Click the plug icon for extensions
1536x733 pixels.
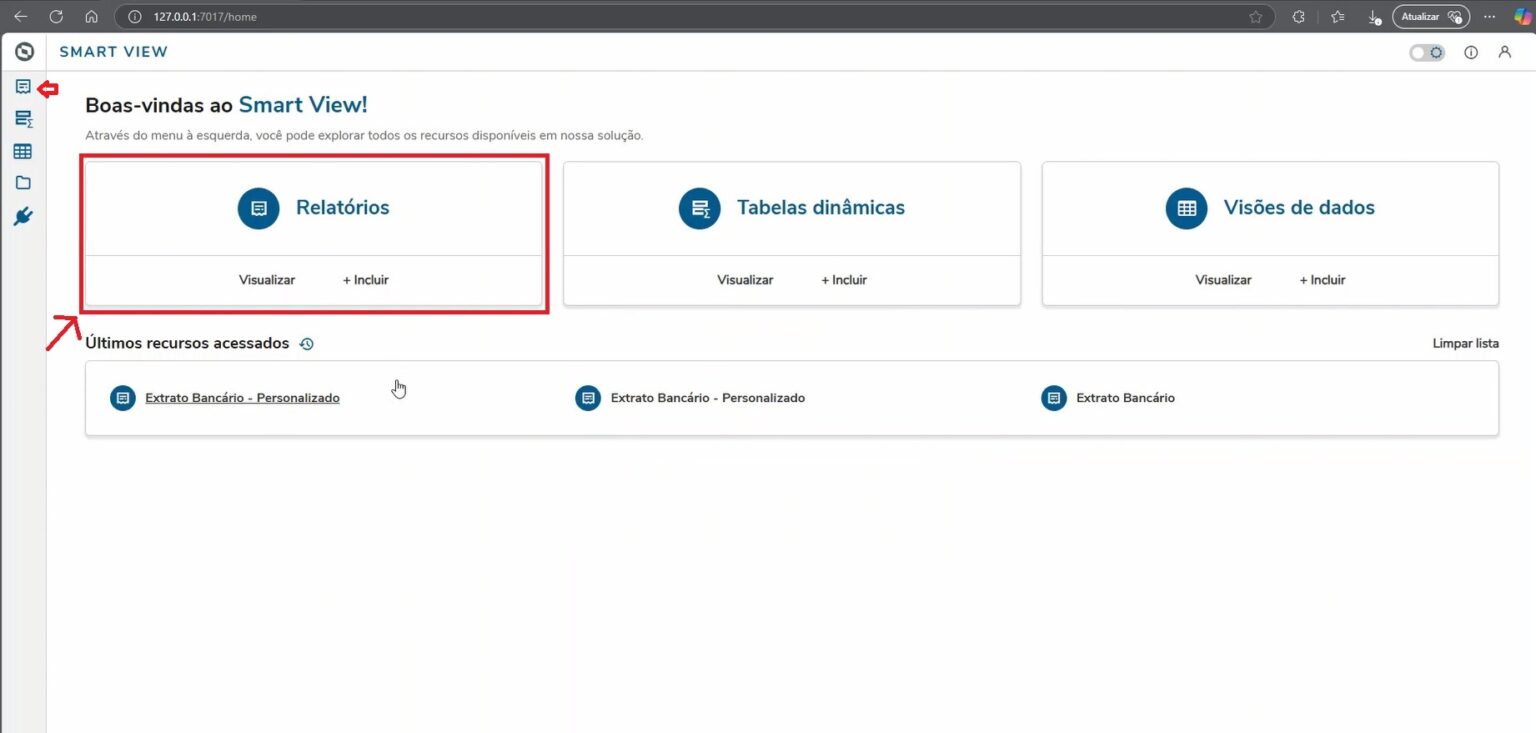pos(23,216)
